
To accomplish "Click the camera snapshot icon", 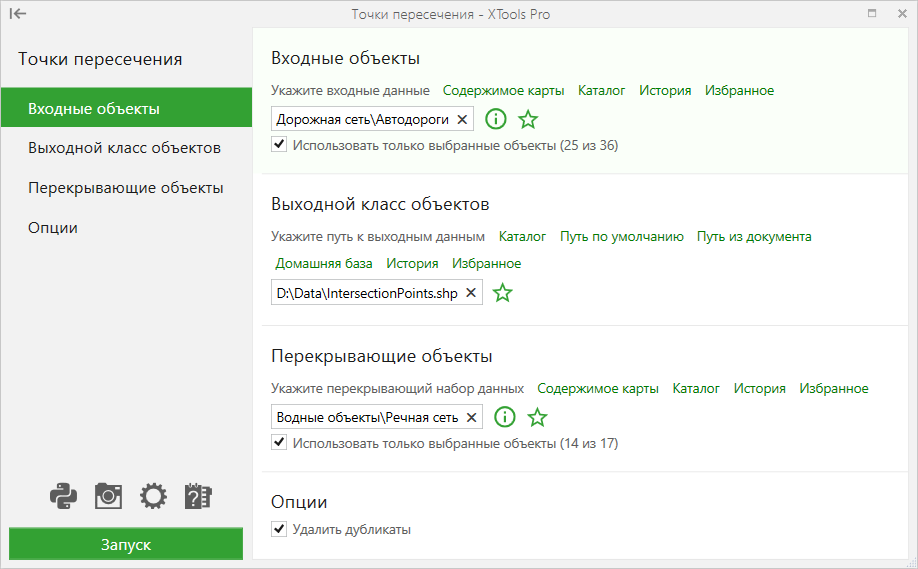I will tap(108, 496).
